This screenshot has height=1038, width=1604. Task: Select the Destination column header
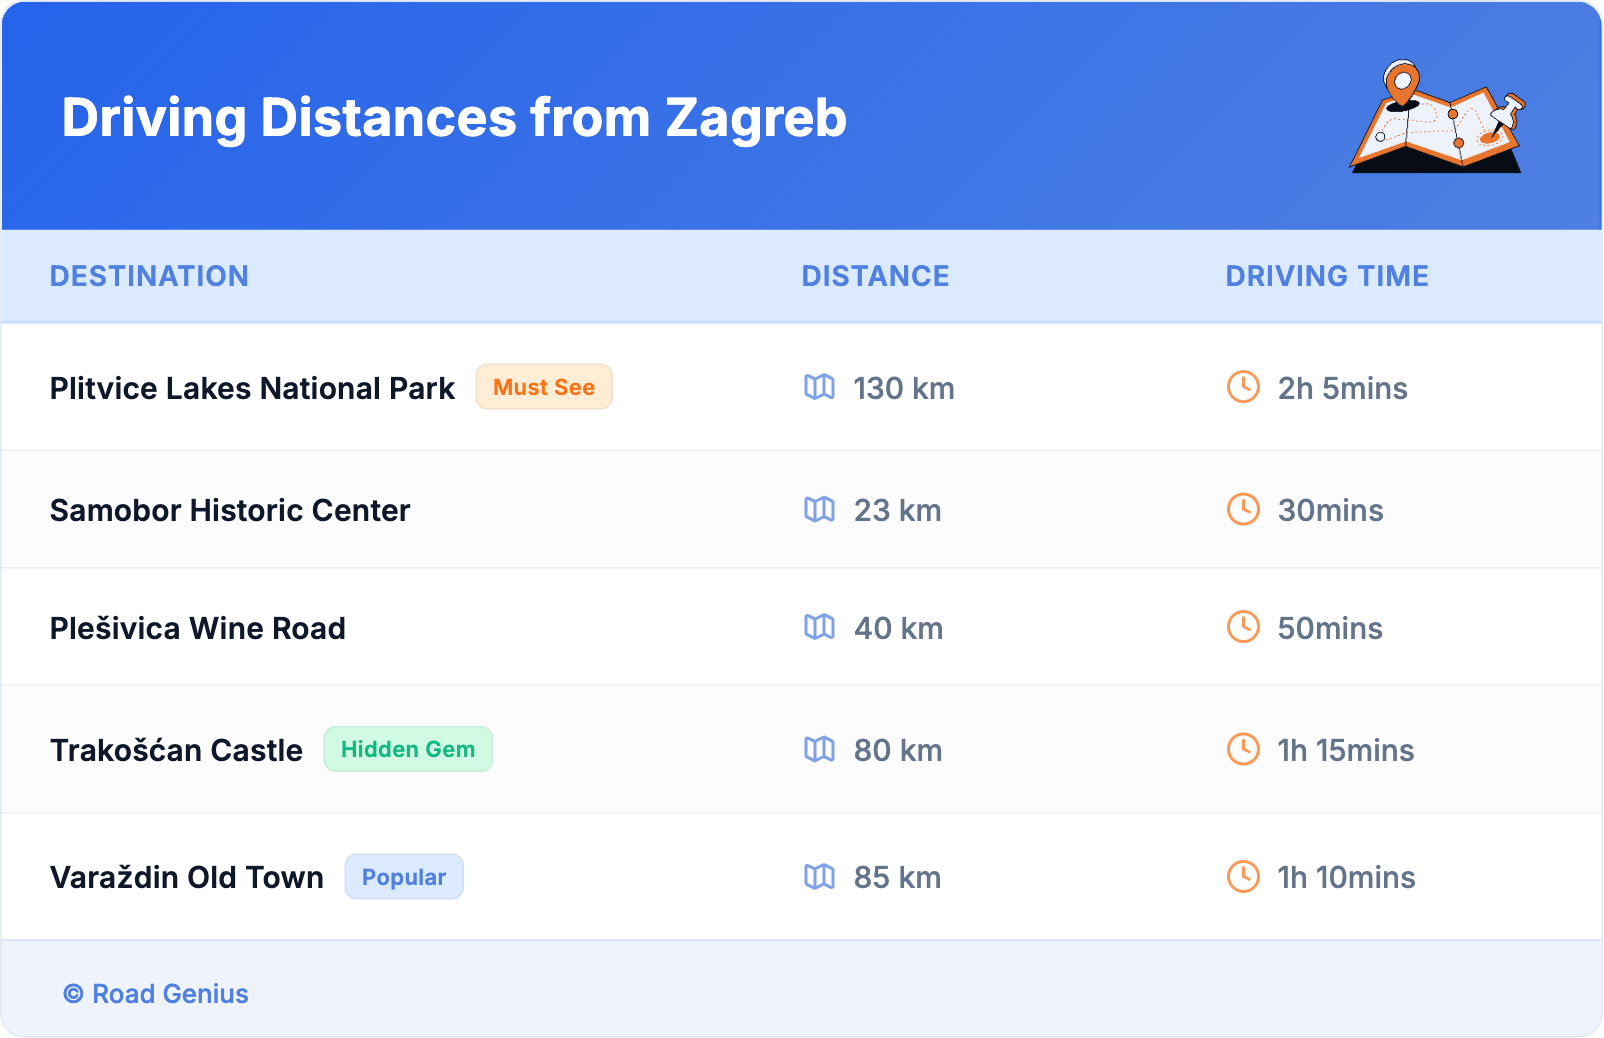(149, 276)
